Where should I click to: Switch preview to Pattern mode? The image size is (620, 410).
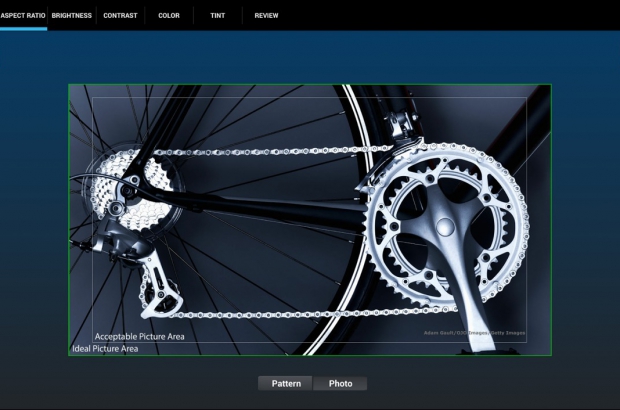[x=286, y=383]
